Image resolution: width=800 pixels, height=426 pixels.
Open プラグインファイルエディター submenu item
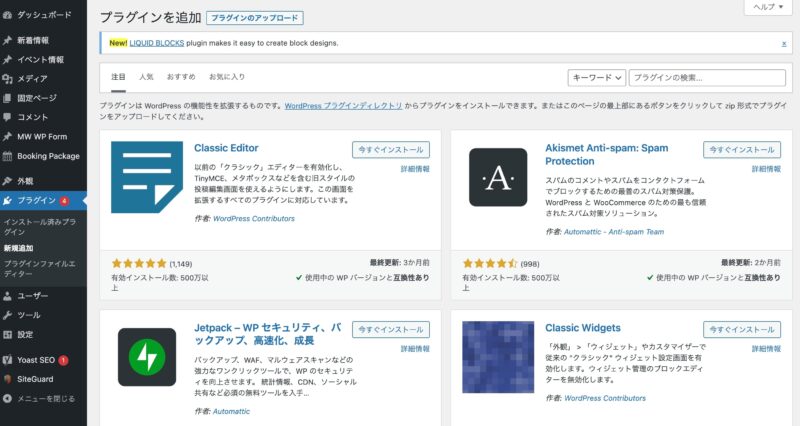click(x=40, y=269)
